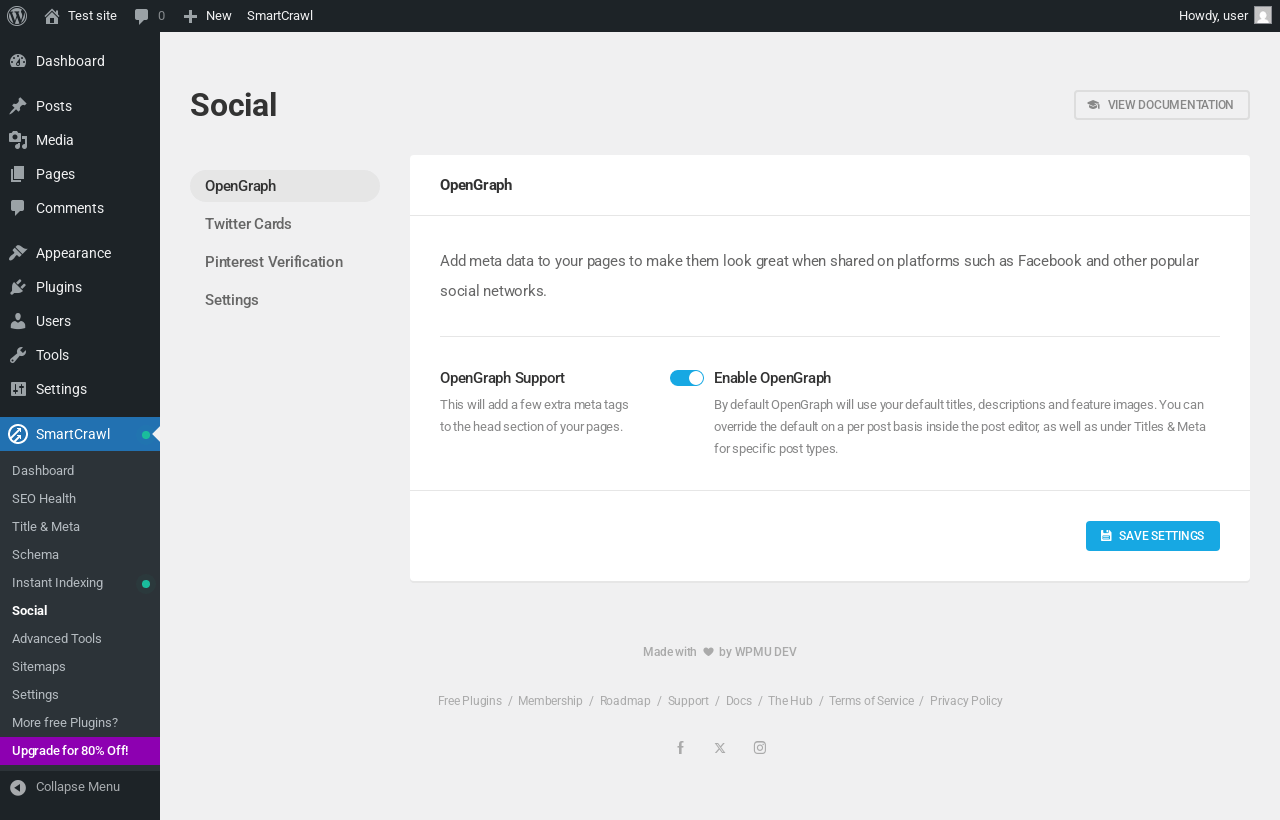This screenshot has height=820, width=1280.
Task: Click the plus icon next to New
Action: pyautogui.click(x=190, y=16)
